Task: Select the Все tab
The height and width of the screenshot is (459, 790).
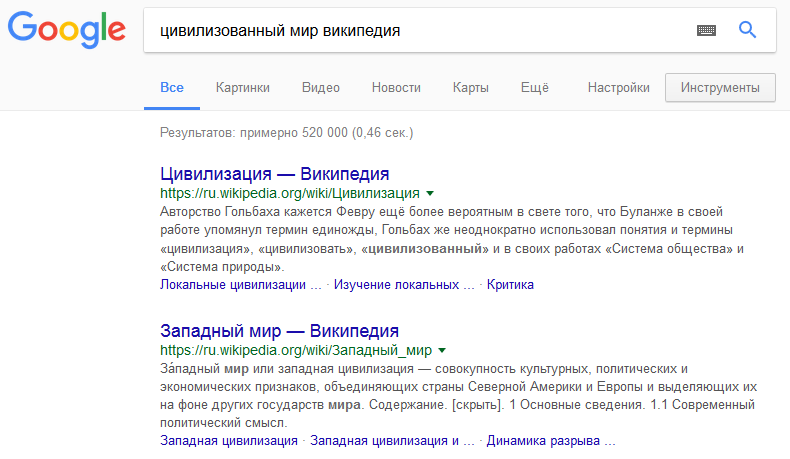Action: point(172,88)
